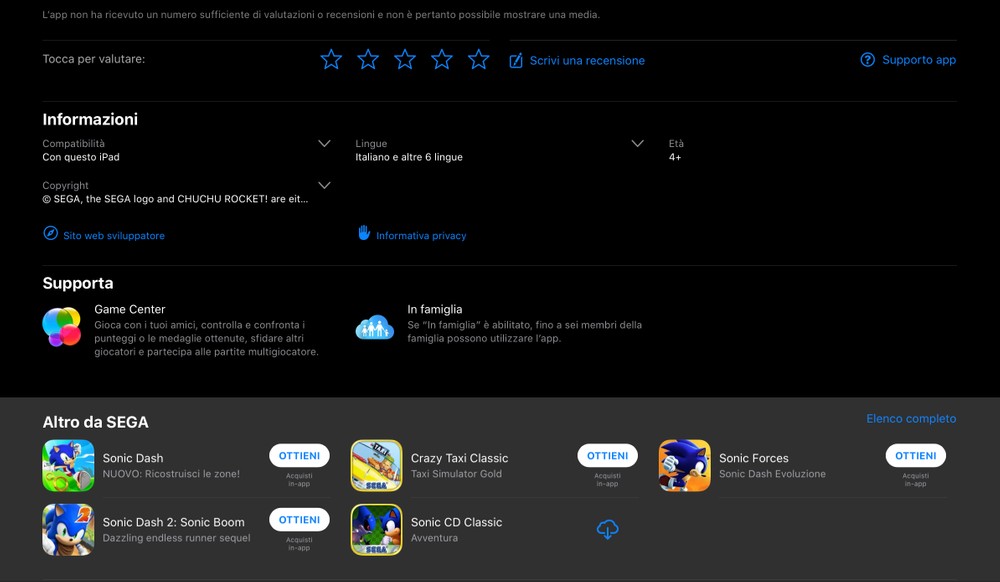Expand the Compatibilità section
Screen dimensions: 1000x582
[324, 144]
